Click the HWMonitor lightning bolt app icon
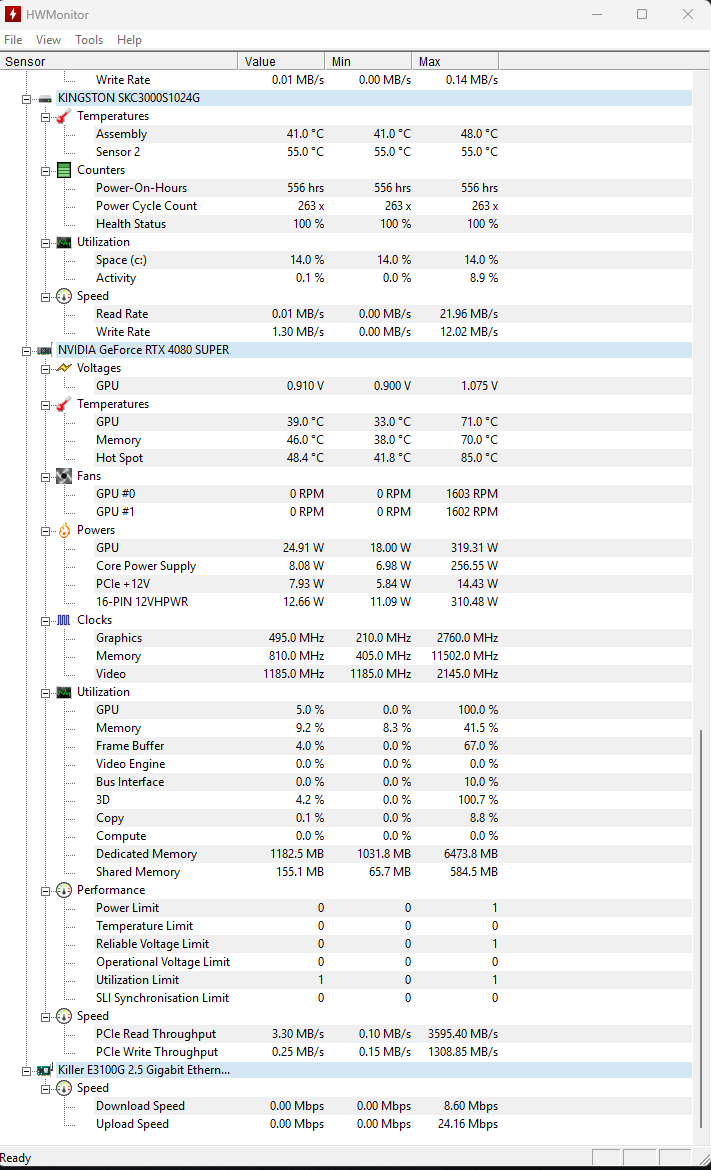 [x=13, y=14]
